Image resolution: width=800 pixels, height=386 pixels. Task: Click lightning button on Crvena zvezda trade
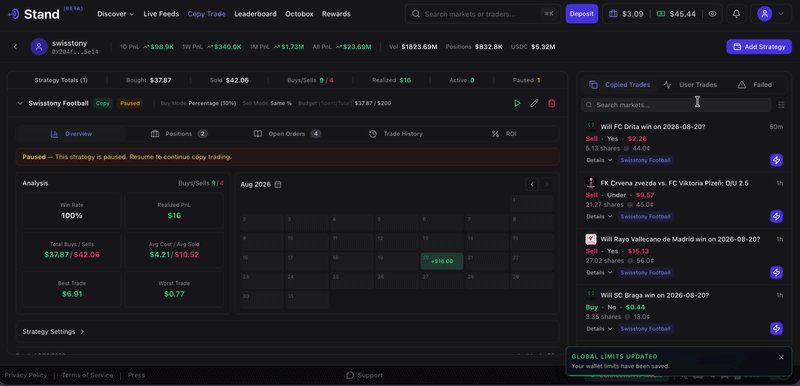[x=776, y=216]
